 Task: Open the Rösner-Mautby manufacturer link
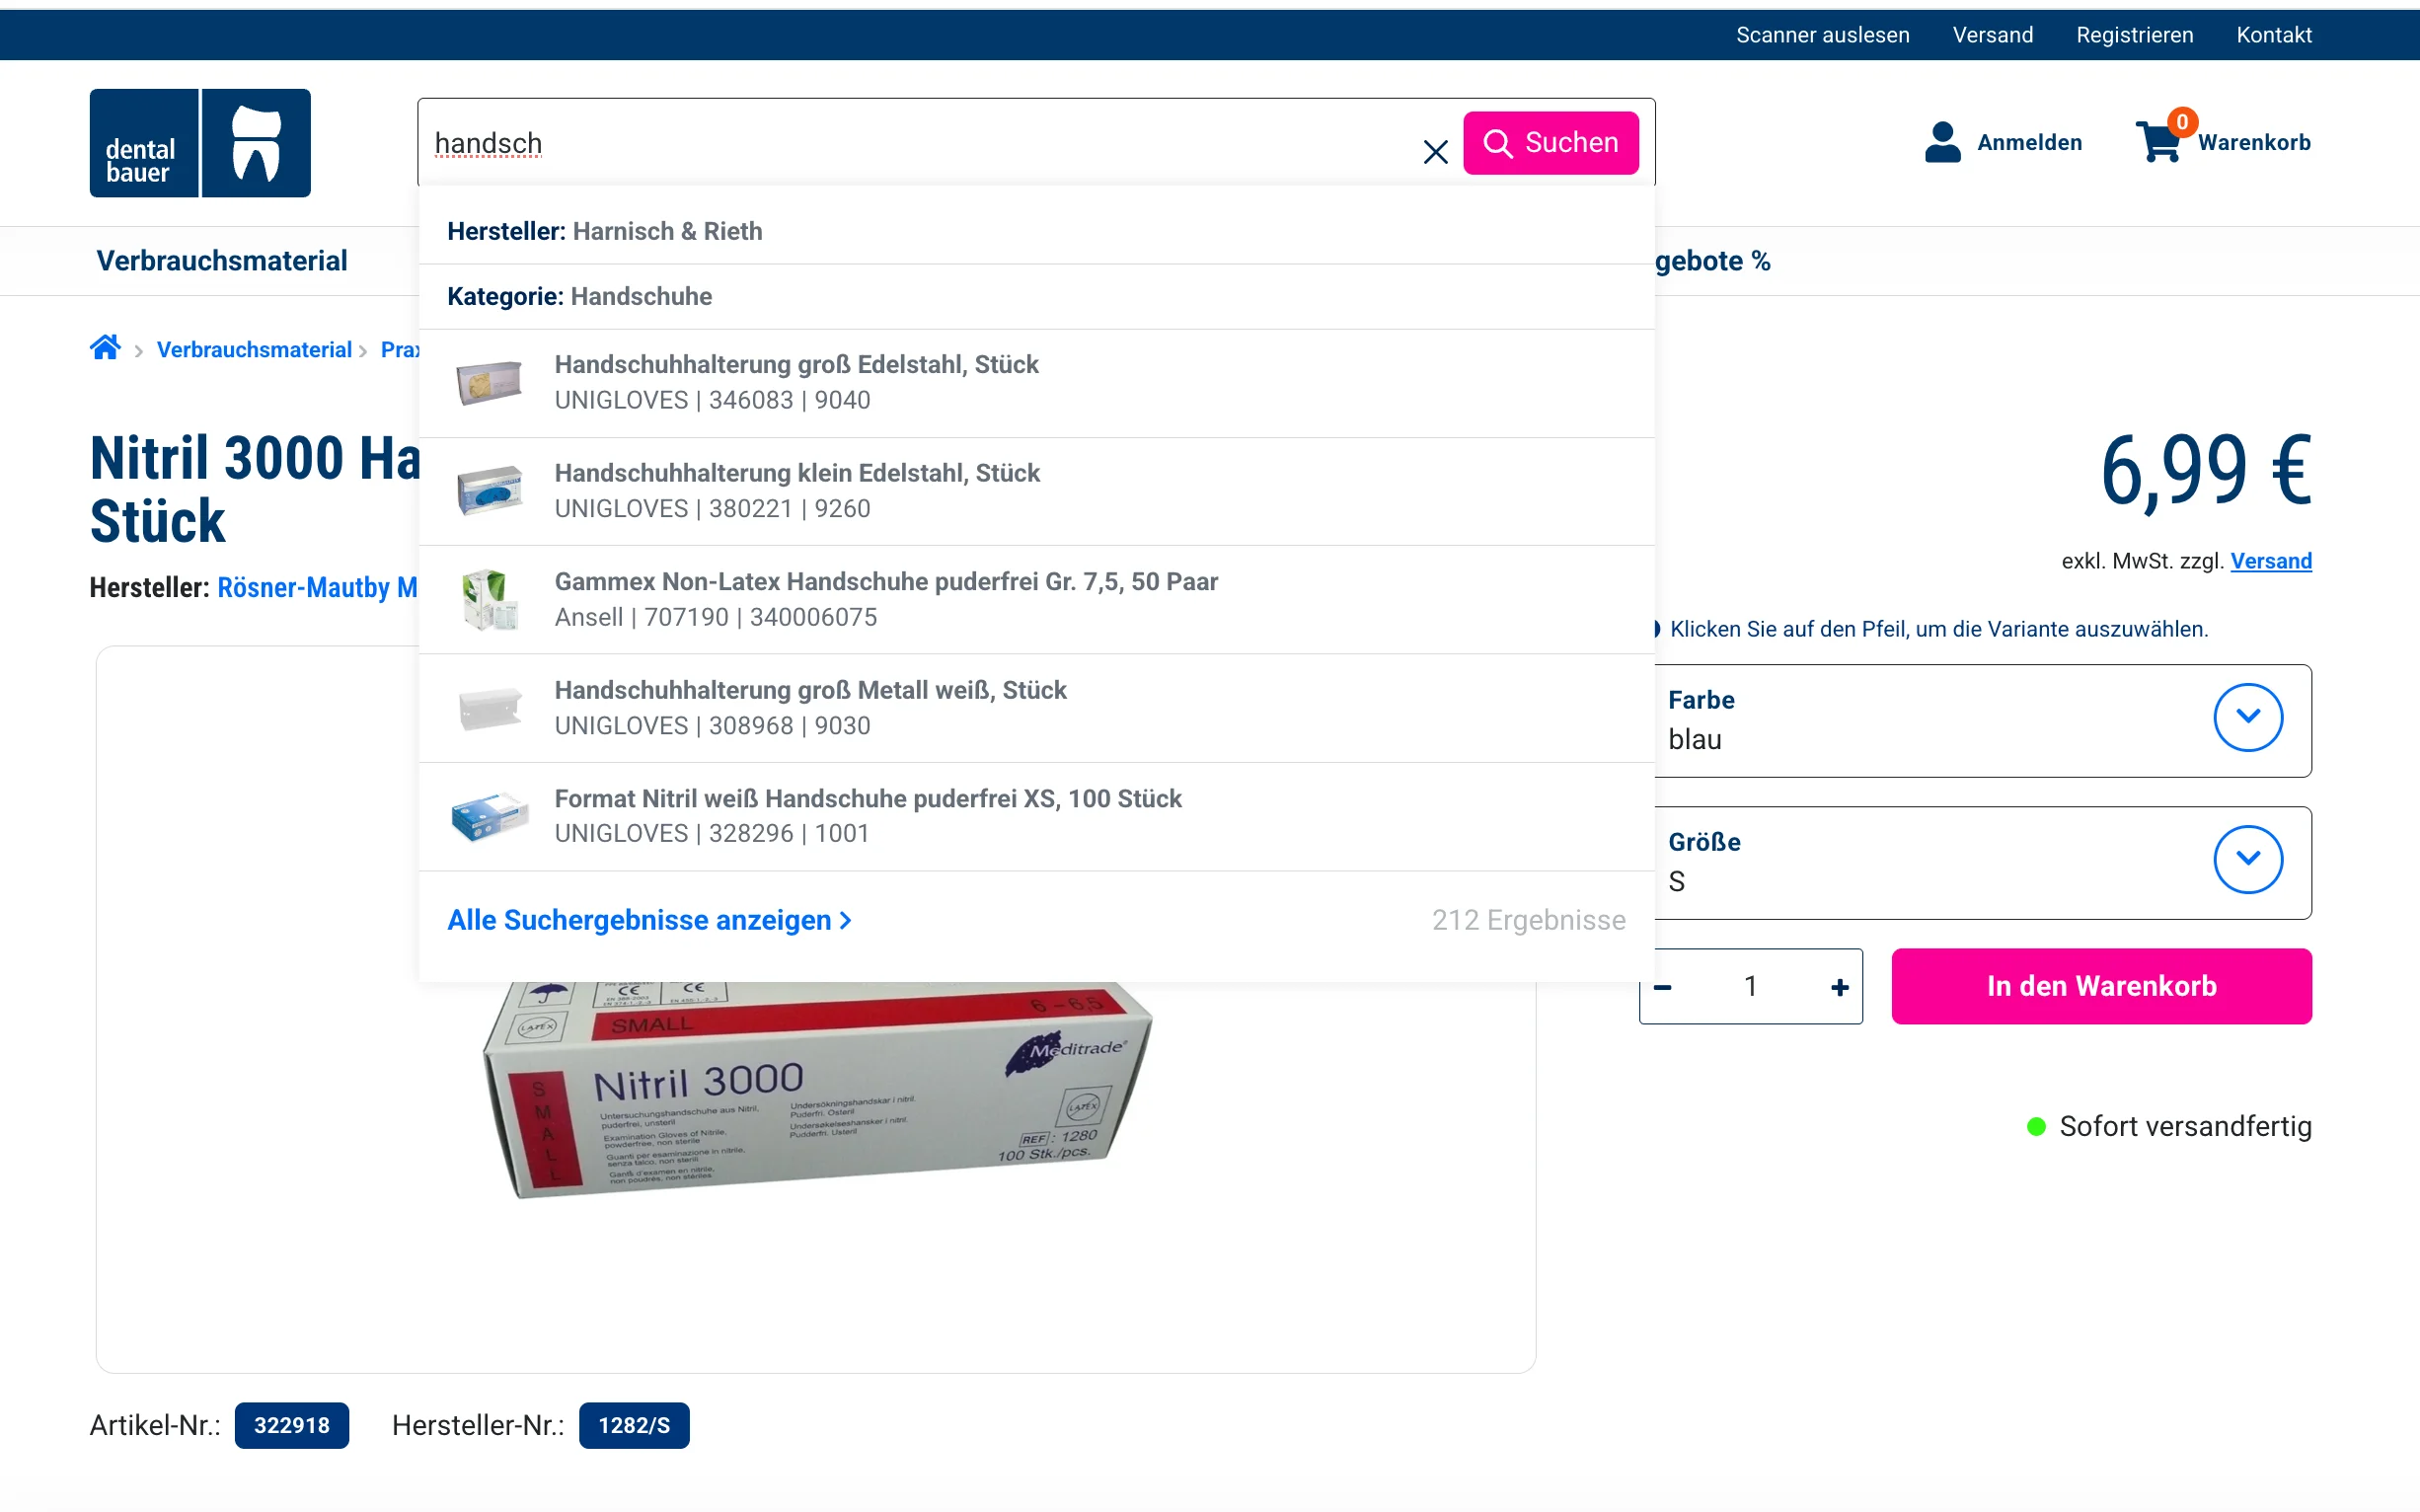tap(317, 587)
